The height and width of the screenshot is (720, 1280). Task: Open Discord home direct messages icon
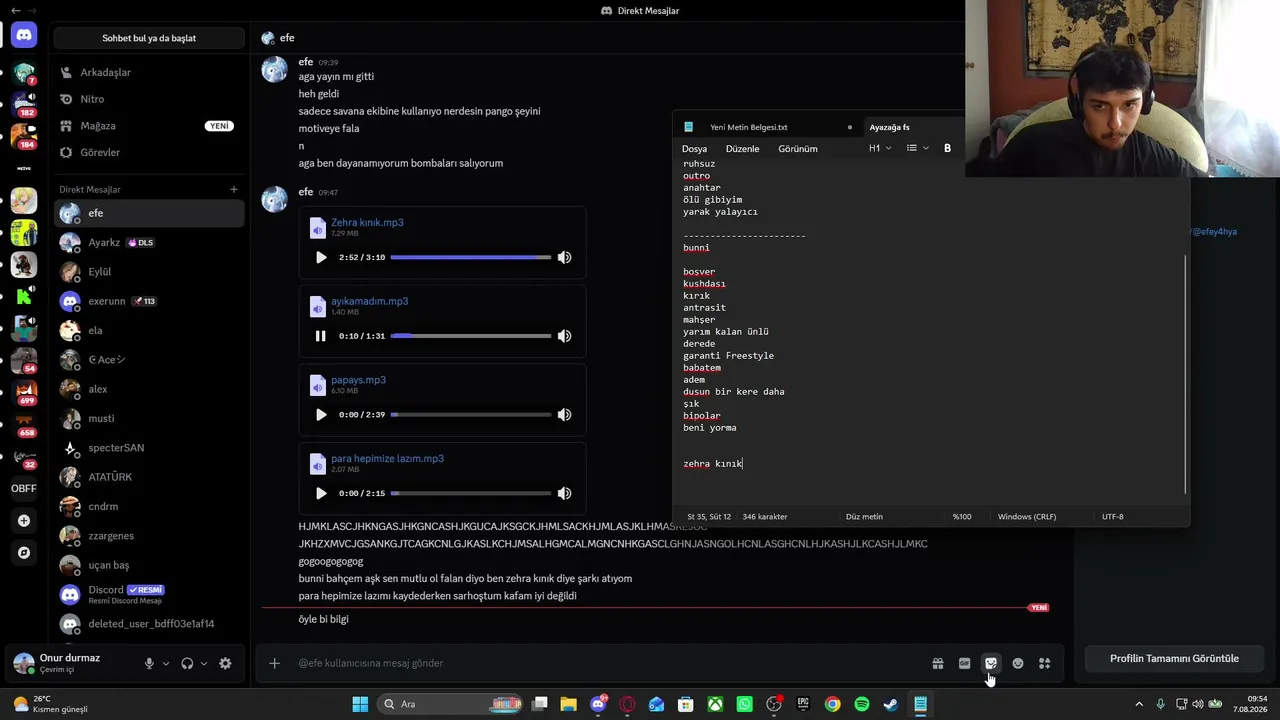point(24,35)
